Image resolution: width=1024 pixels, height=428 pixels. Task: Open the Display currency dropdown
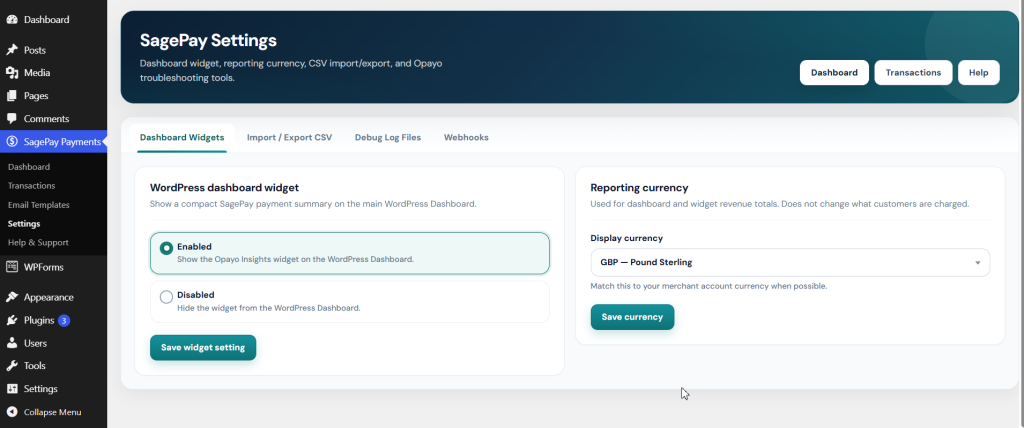click(x=790, y=263)
